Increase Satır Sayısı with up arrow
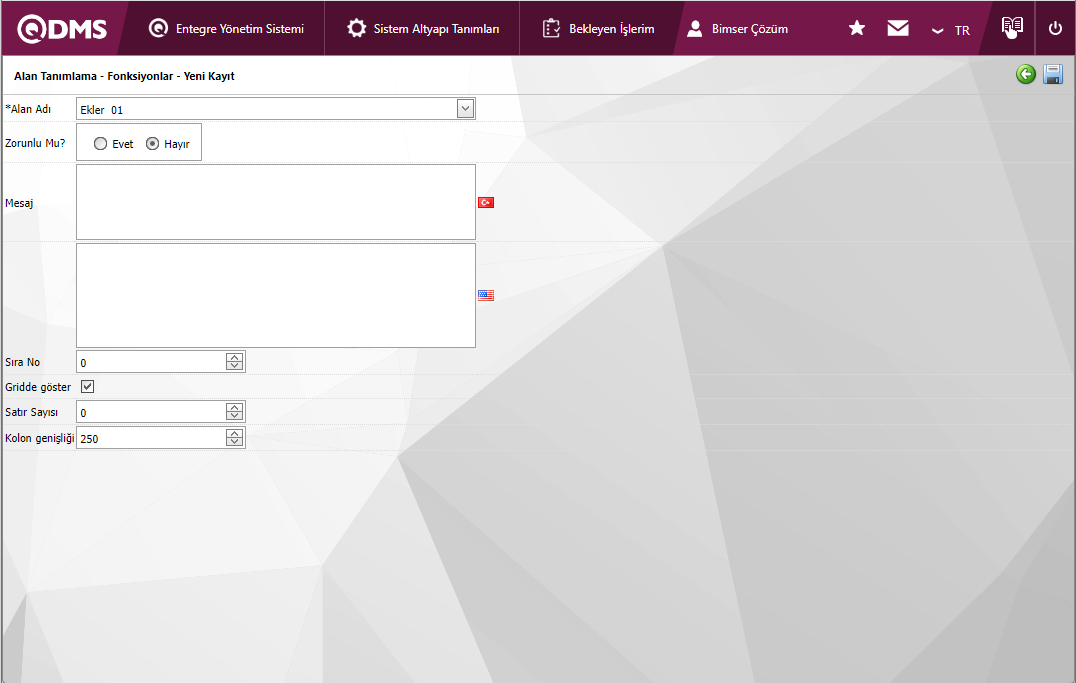Screen dimensions: 1076x683 (235, 408)
